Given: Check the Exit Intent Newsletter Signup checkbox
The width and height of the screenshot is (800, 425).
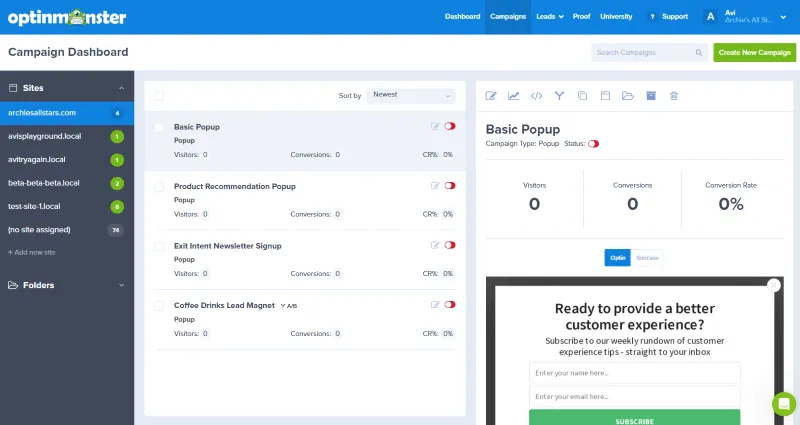Looking at the screenshot, I should [x=159, y=246].
